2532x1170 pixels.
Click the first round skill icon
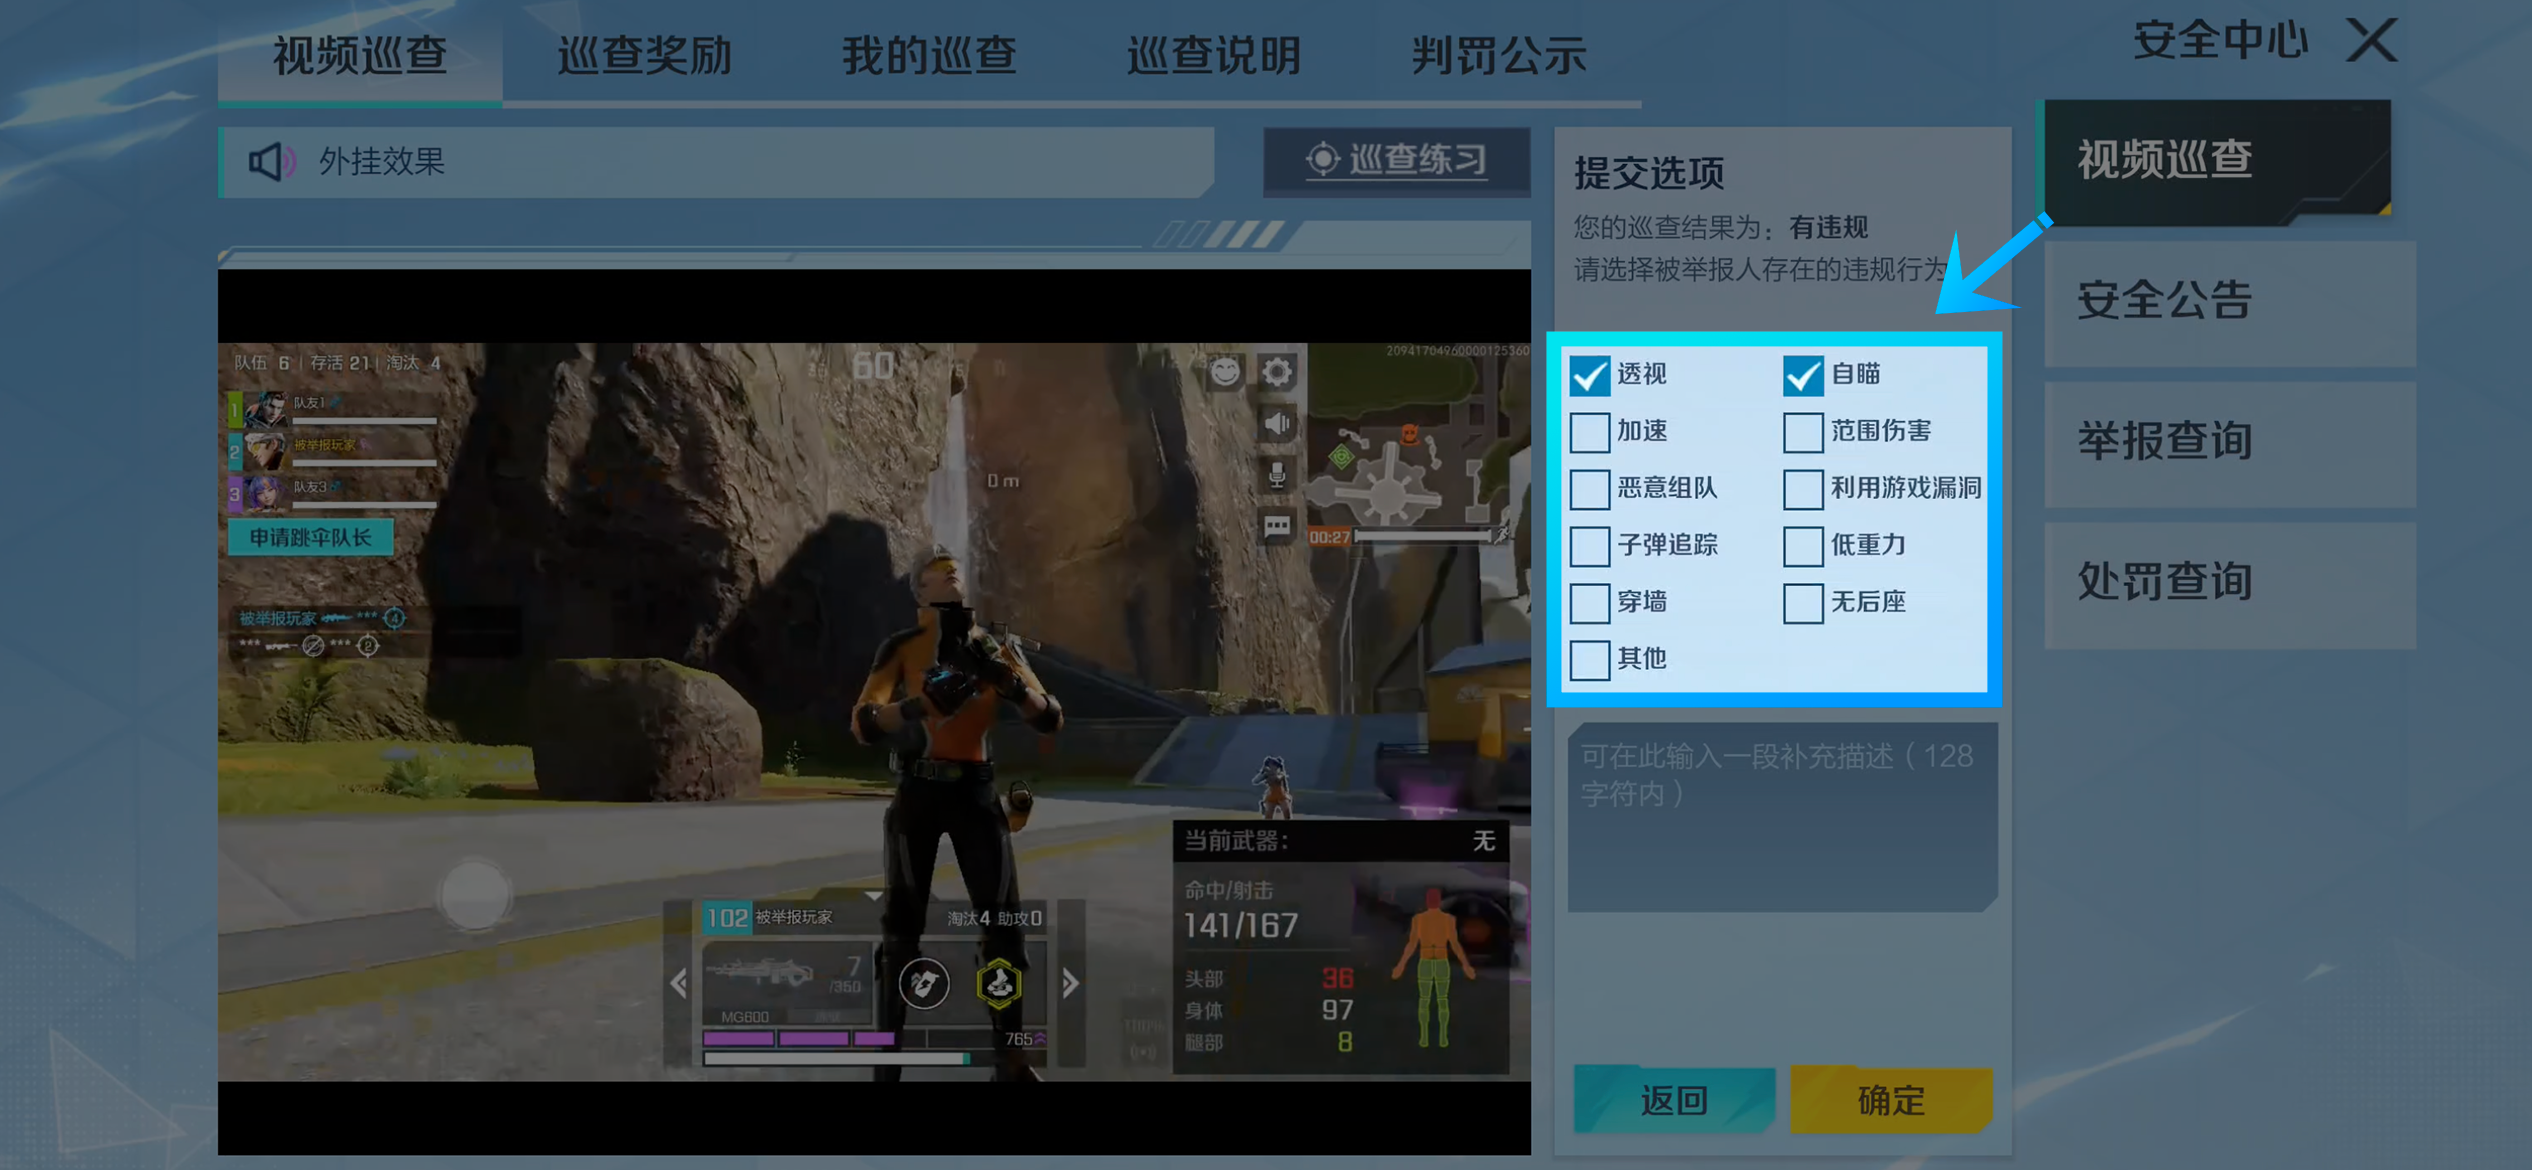(x=924, y=983)
